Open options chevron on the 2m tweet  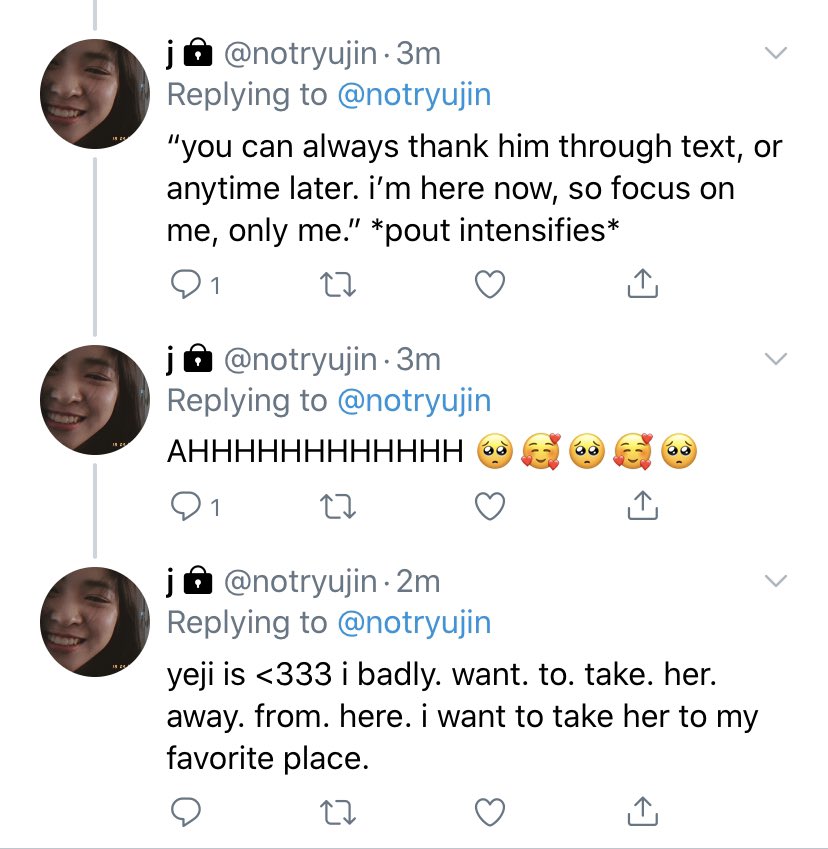775,581
